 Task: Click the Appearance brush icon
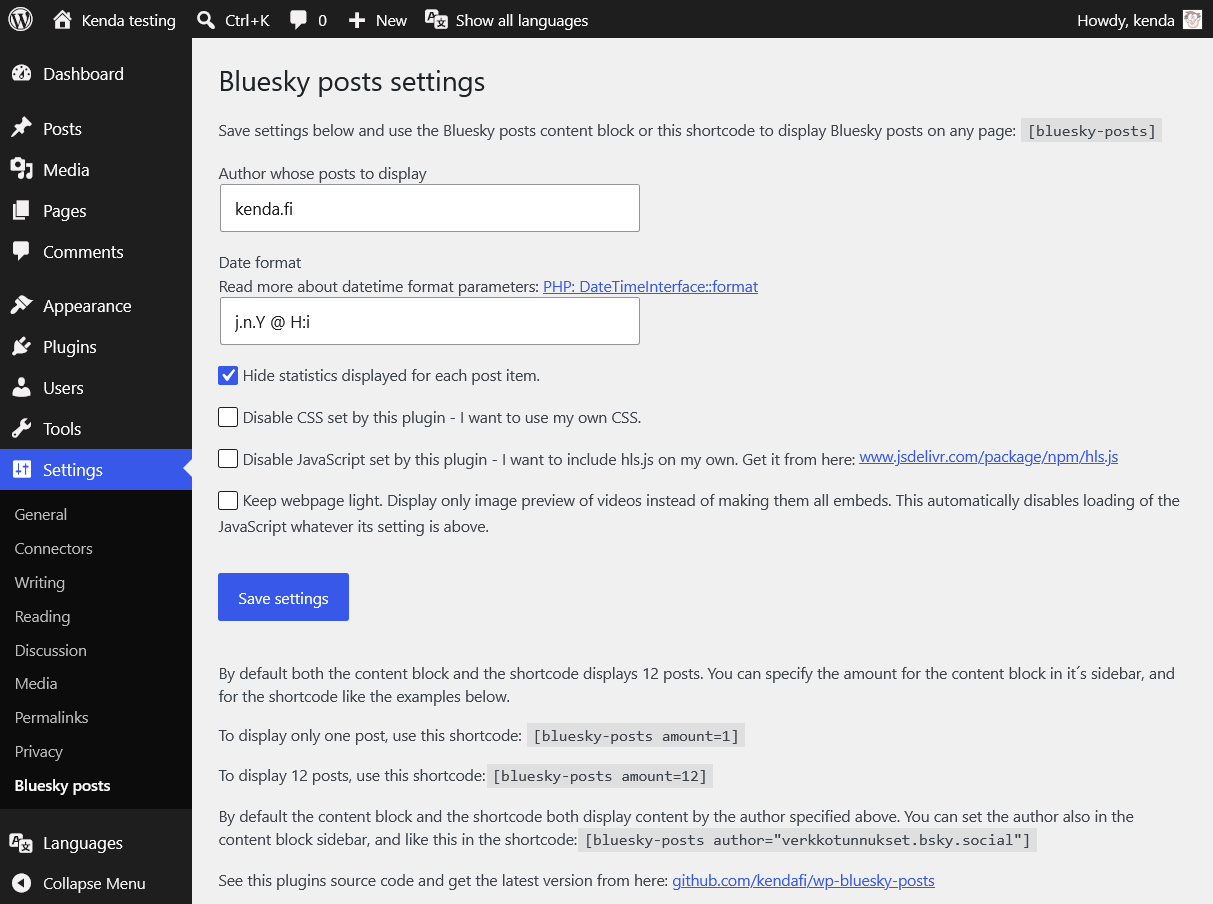click(x=21, y=305)
